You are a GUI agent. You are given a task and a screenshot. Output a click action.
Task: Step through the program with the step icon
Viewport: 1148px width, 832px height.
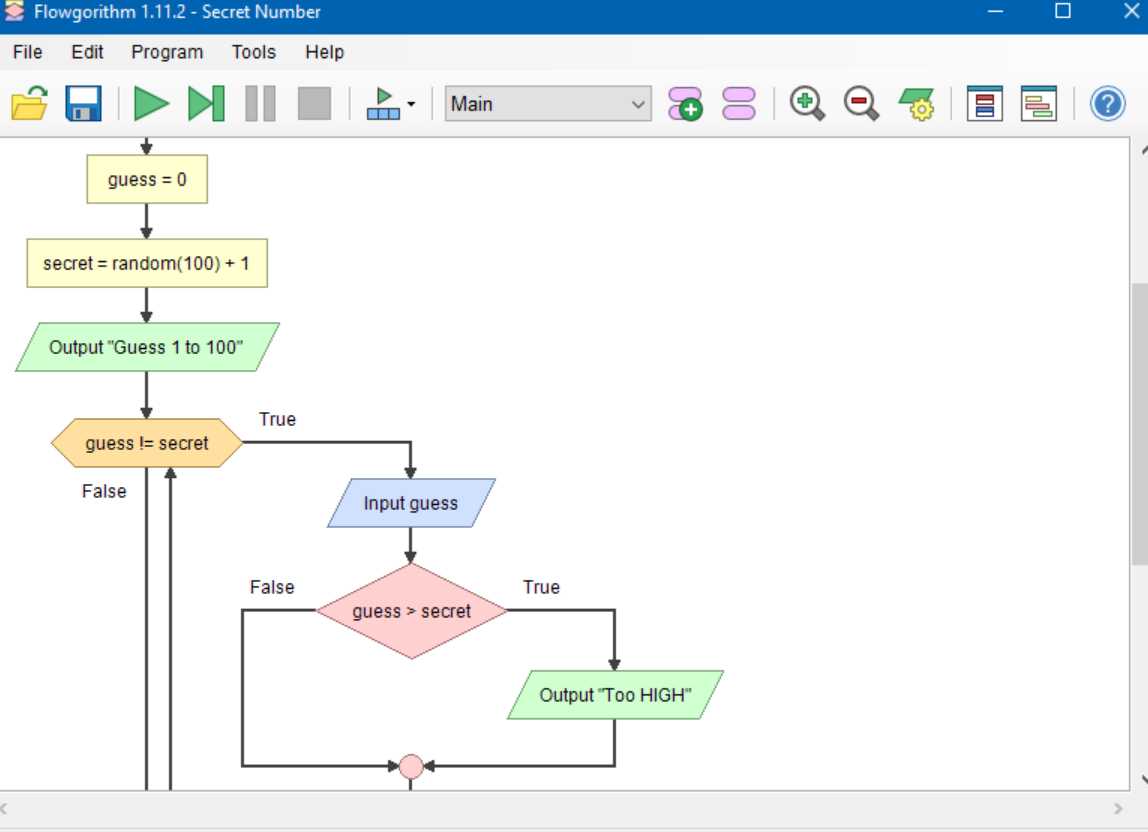point(206,103)
